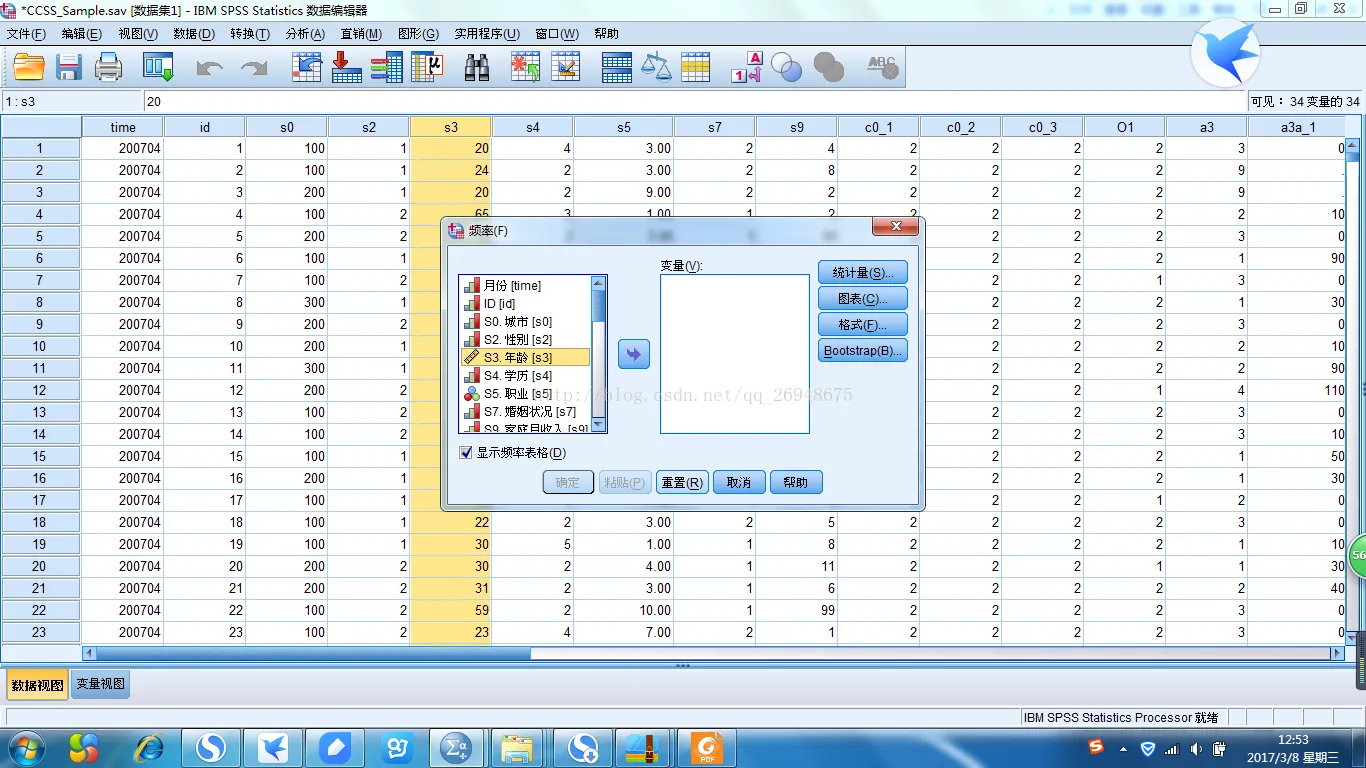Open the 分析(A) menu
This screenshot has height=768, width=1366.
pos(305,34)
